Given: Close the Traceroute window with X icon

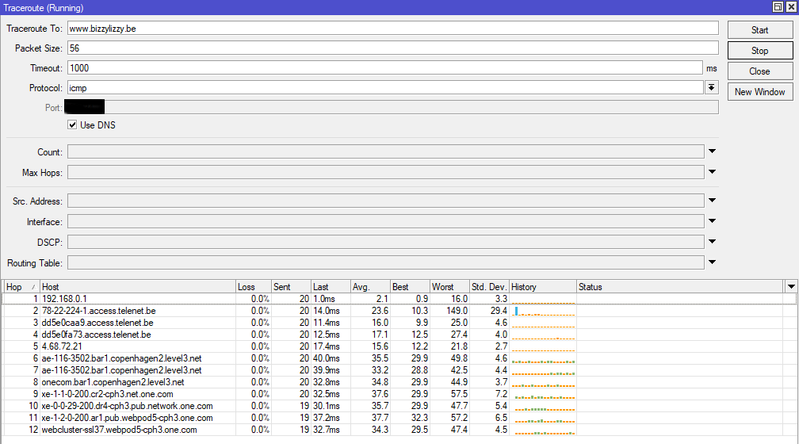Looking at the screenshot, I should coord(791,7).
